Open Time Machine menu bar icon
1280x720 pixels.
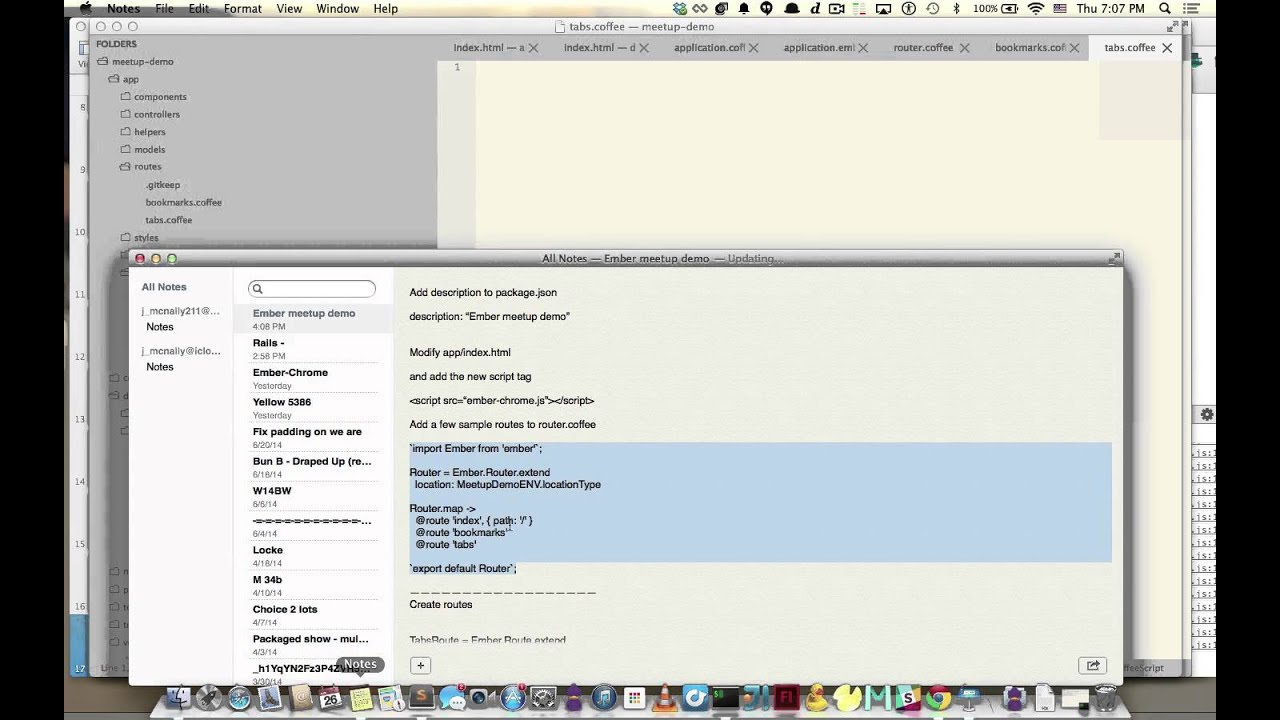click(933, 8)
